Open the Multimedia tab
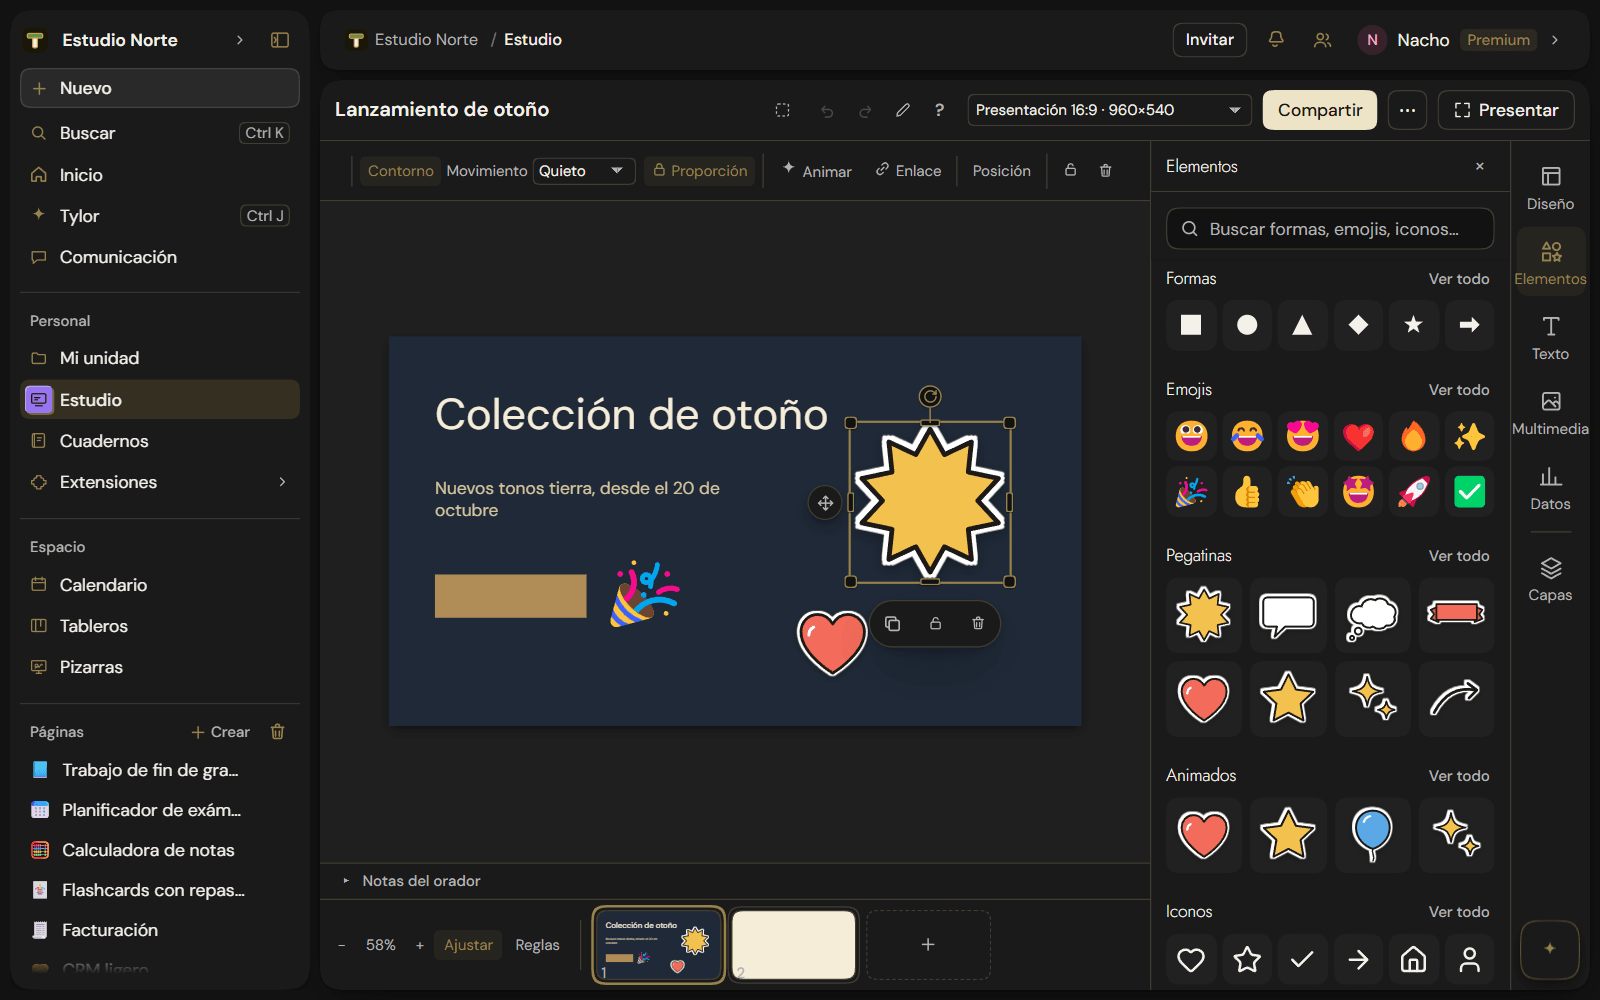The width and height of the screenshot is (1600, 1000). (1550, 413)
